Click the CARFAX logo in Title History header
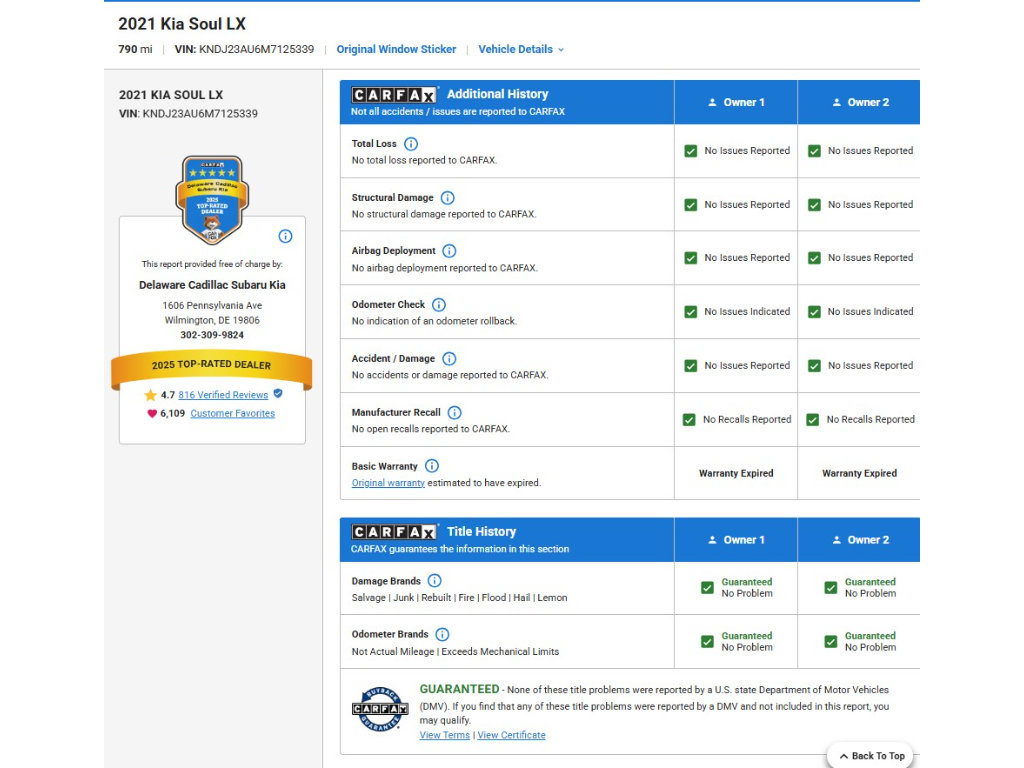Image resolution: width=1024 pixels, height=768 pixels. click(x=394, y=532)
